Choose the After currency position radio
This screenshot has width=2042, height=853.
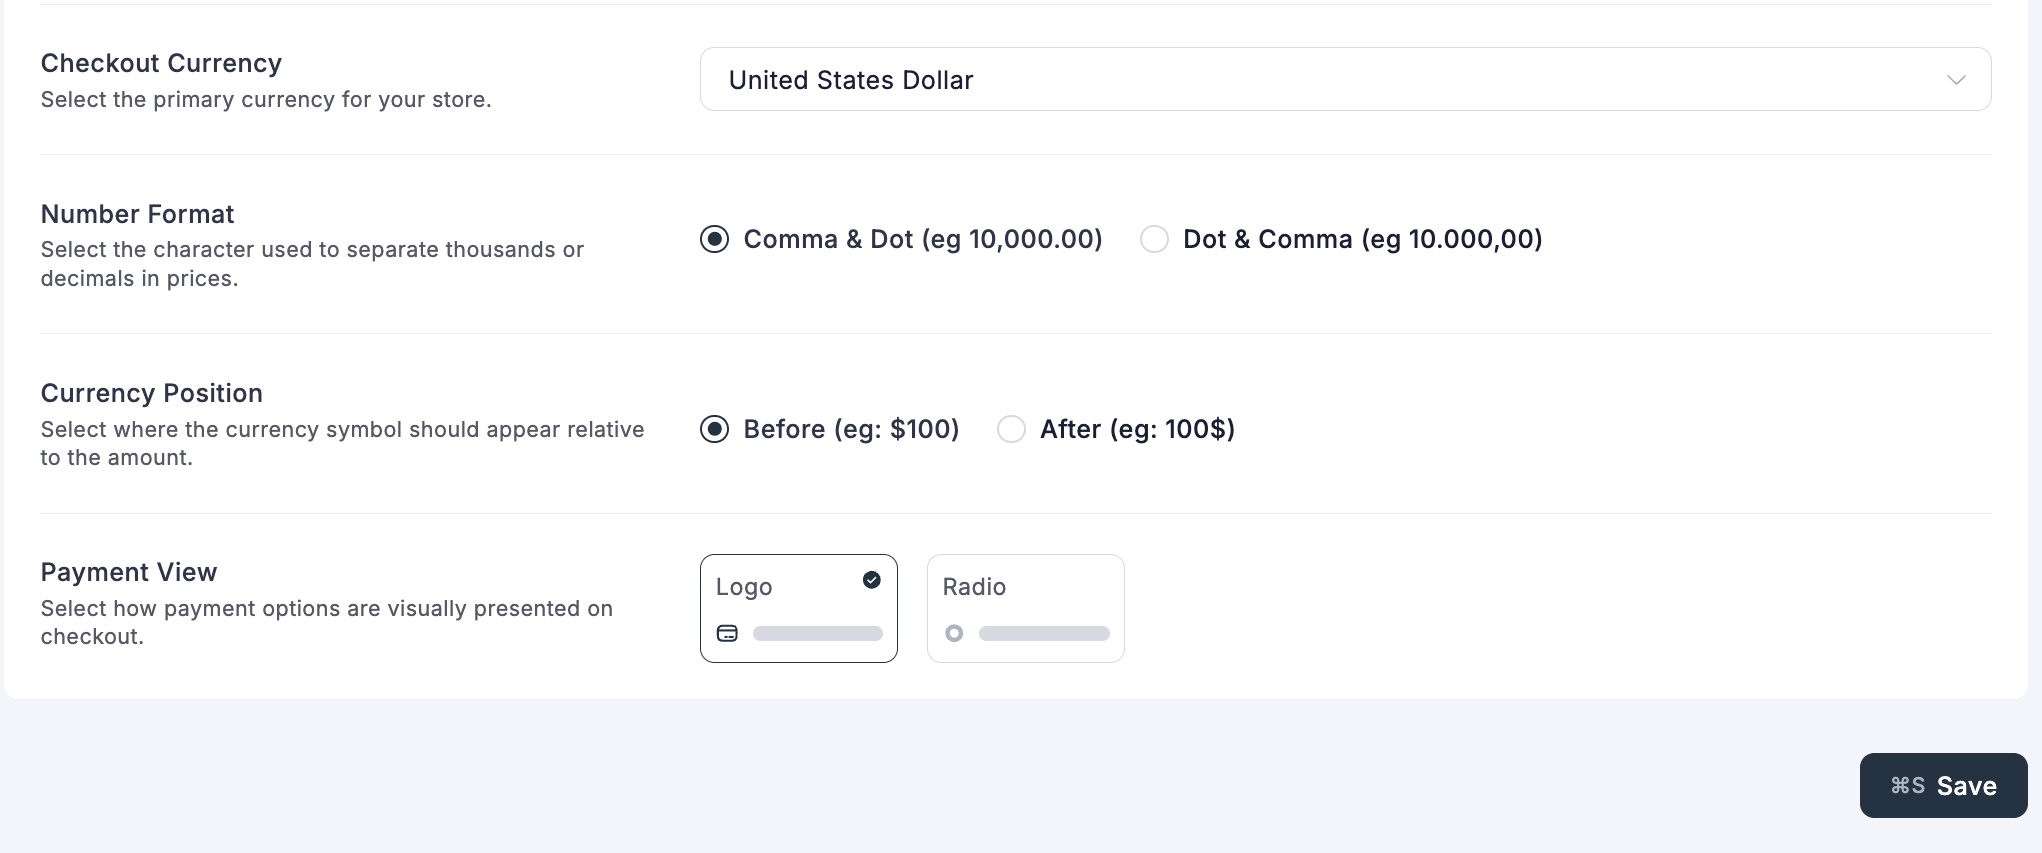1011,429
